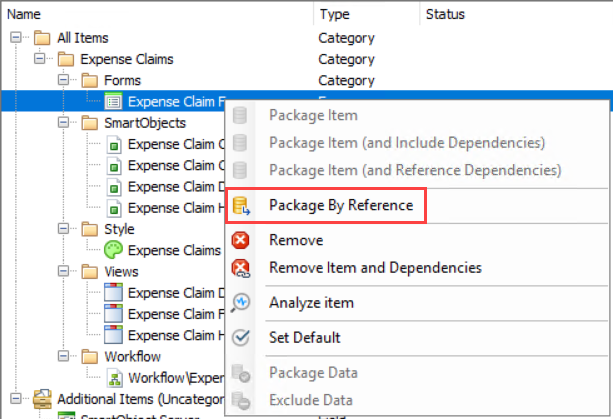Screen dimensions: 613x419
Task: Select the Style folder in tree
Action: 118,229
